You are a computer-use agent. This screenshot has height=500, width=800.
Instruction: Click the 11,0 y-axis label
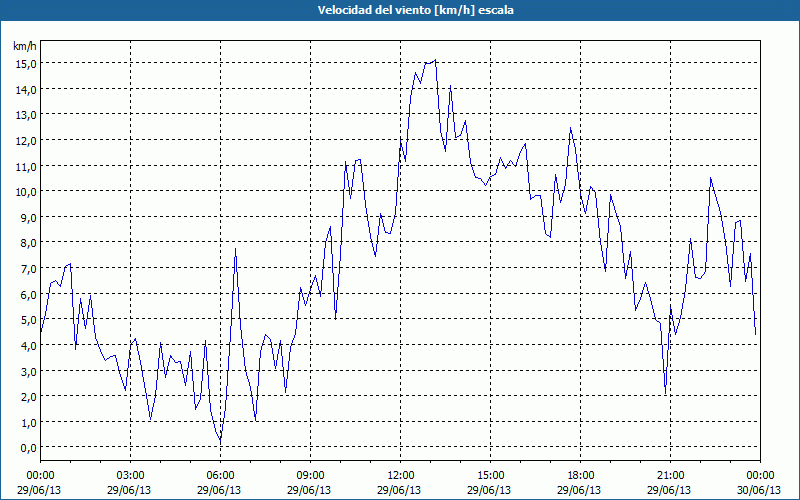pos(26,167)
